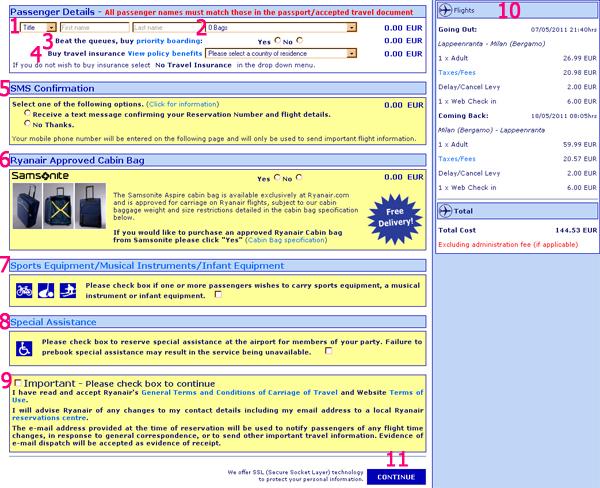Open the reservations centre link
The image size is (600, 488).
click(49, 418)
